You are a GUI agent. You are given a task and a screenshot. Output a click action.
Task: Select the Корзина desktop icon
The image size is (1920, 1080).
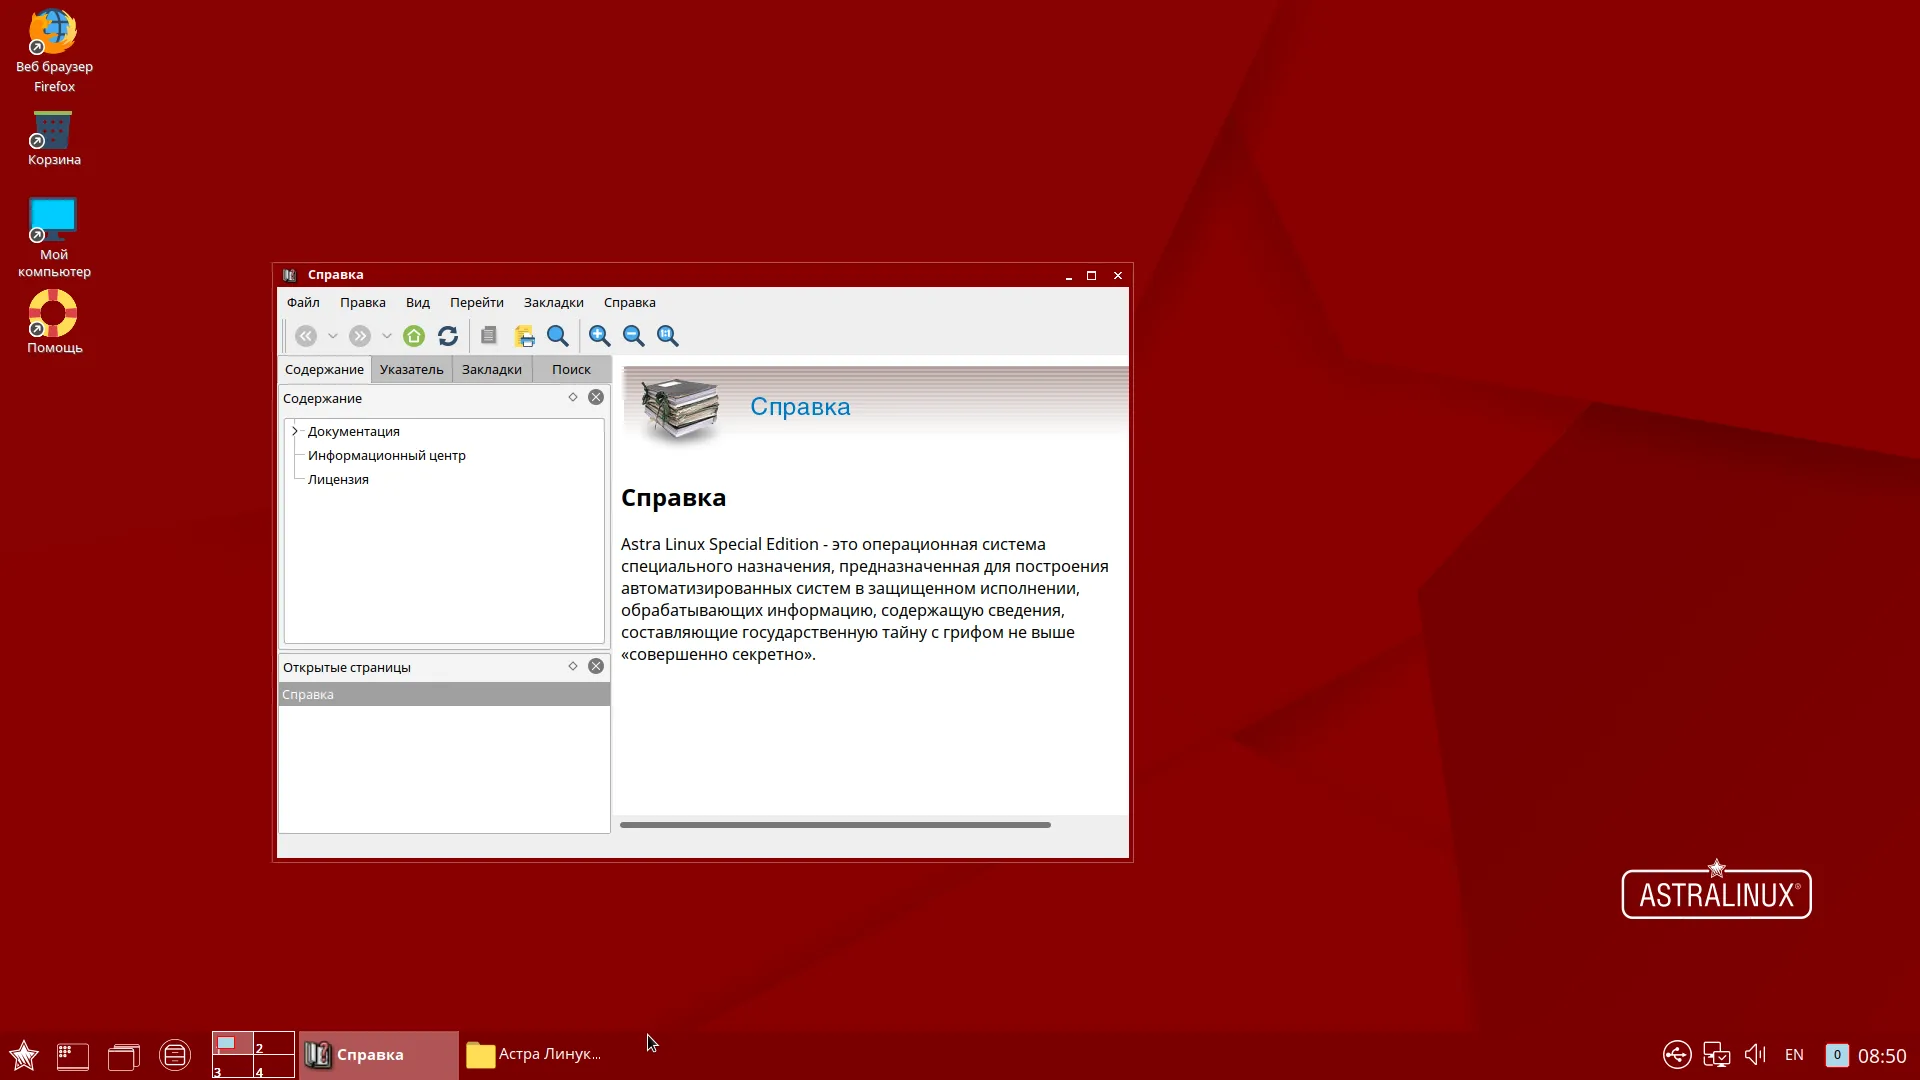(54, 138)
